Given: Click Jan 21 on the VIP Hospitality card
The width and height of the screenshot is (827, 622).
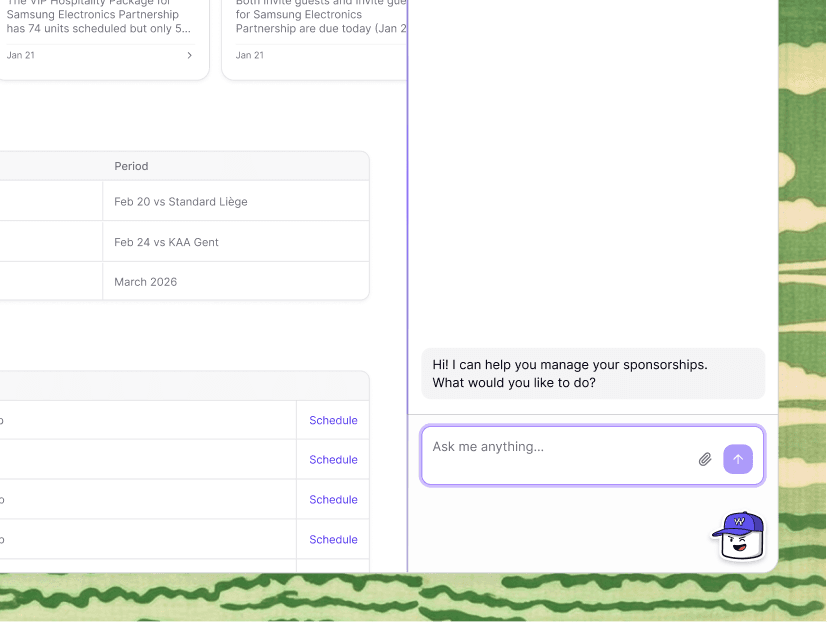Looking at the screenshot, I should pyautogui.click(x=21, y=55).
